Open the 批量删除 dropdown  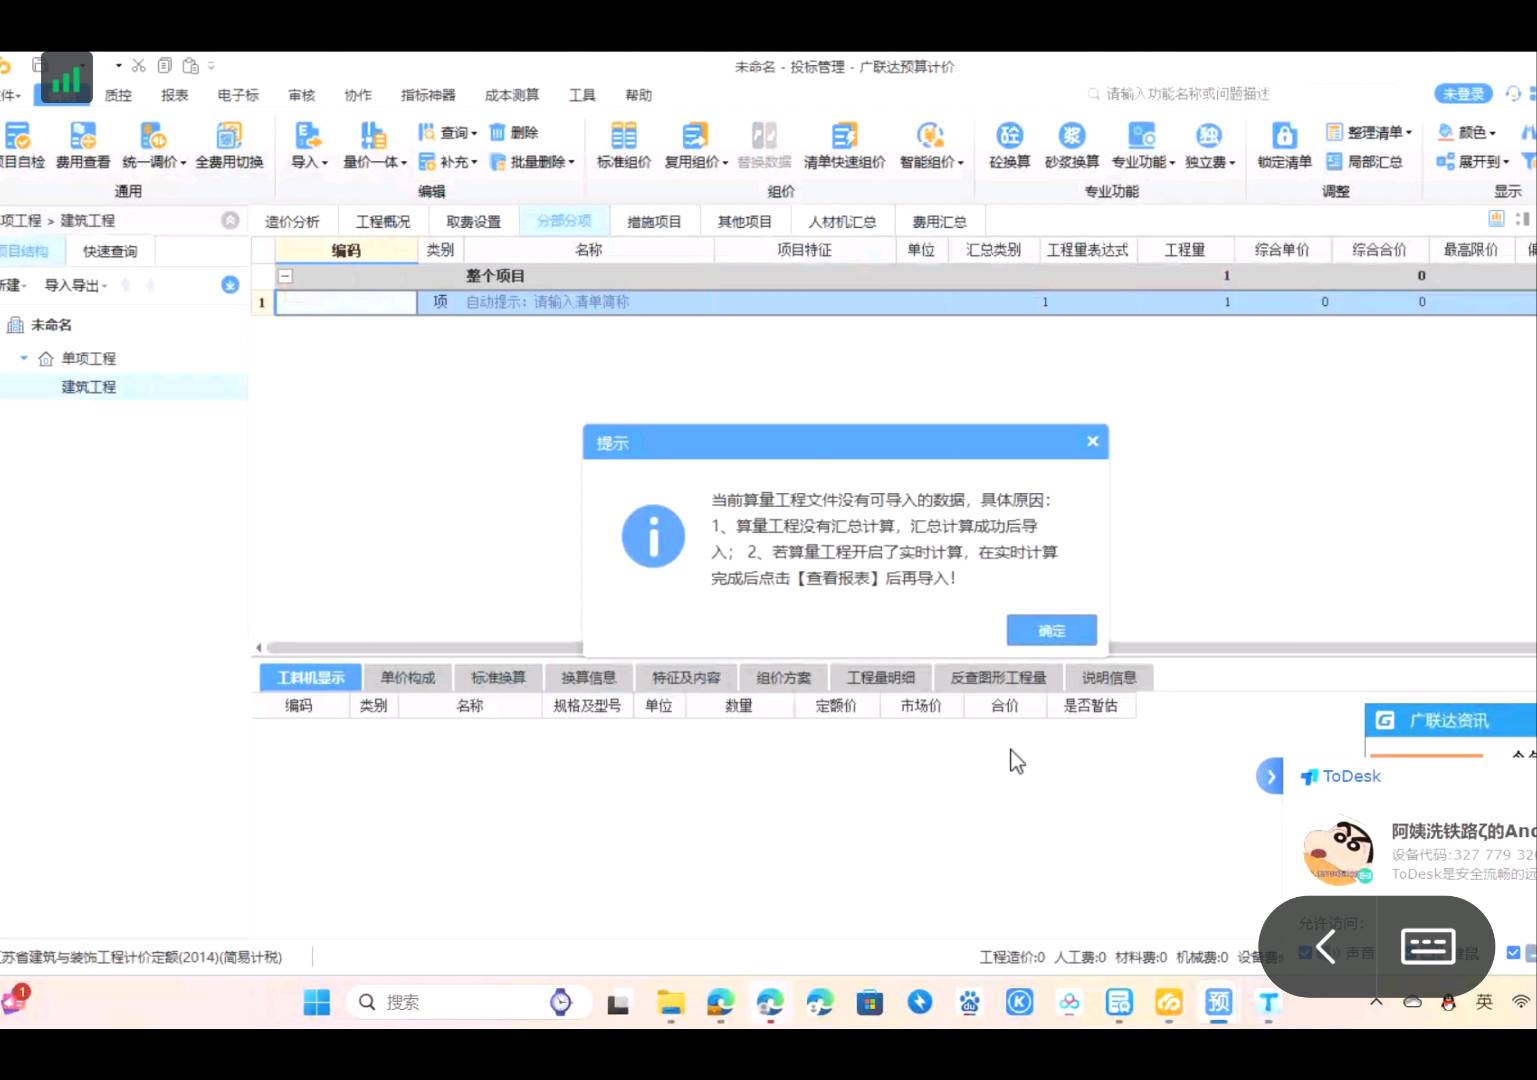[533, 161]
